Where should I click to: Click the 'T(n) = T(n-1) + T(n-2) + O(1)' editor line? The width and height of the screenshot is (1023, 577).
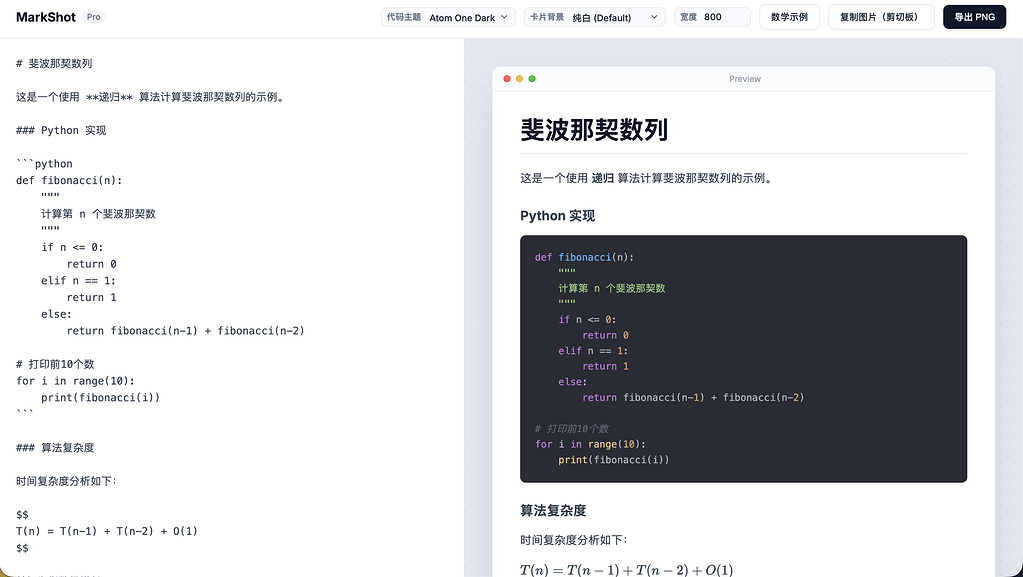[x=106, y=531]
